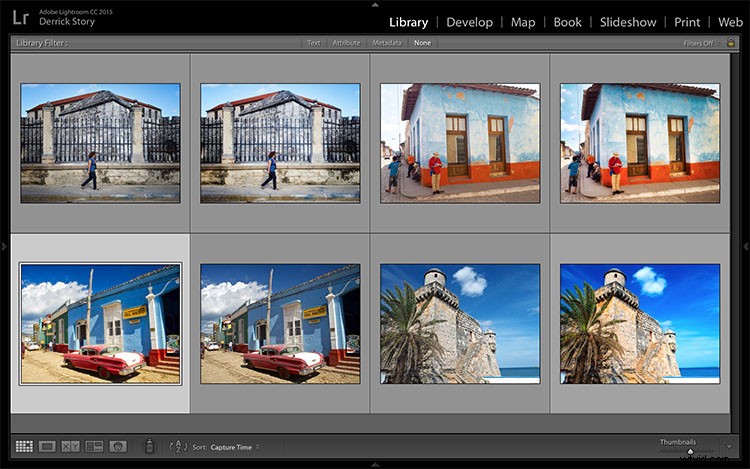Select the Painter spray can tool
The image size is (750, 469).
pyautogui.click(x=149, y=446)
